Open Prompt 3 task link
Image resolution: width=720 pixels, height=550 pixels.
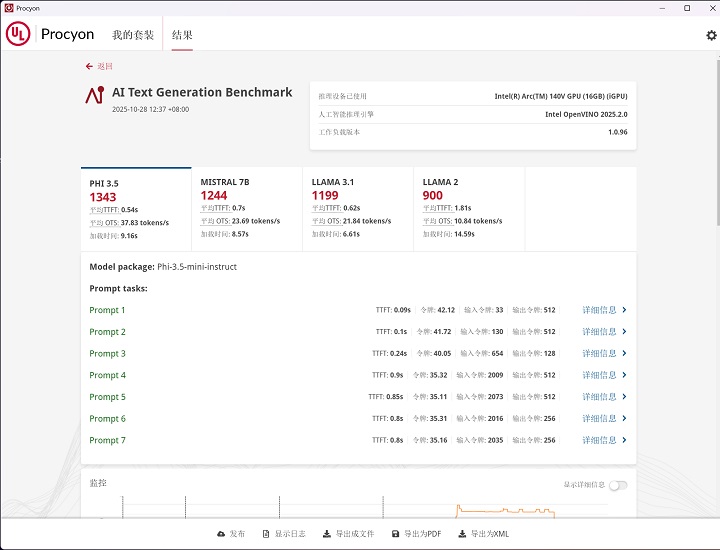coord(107,353)
